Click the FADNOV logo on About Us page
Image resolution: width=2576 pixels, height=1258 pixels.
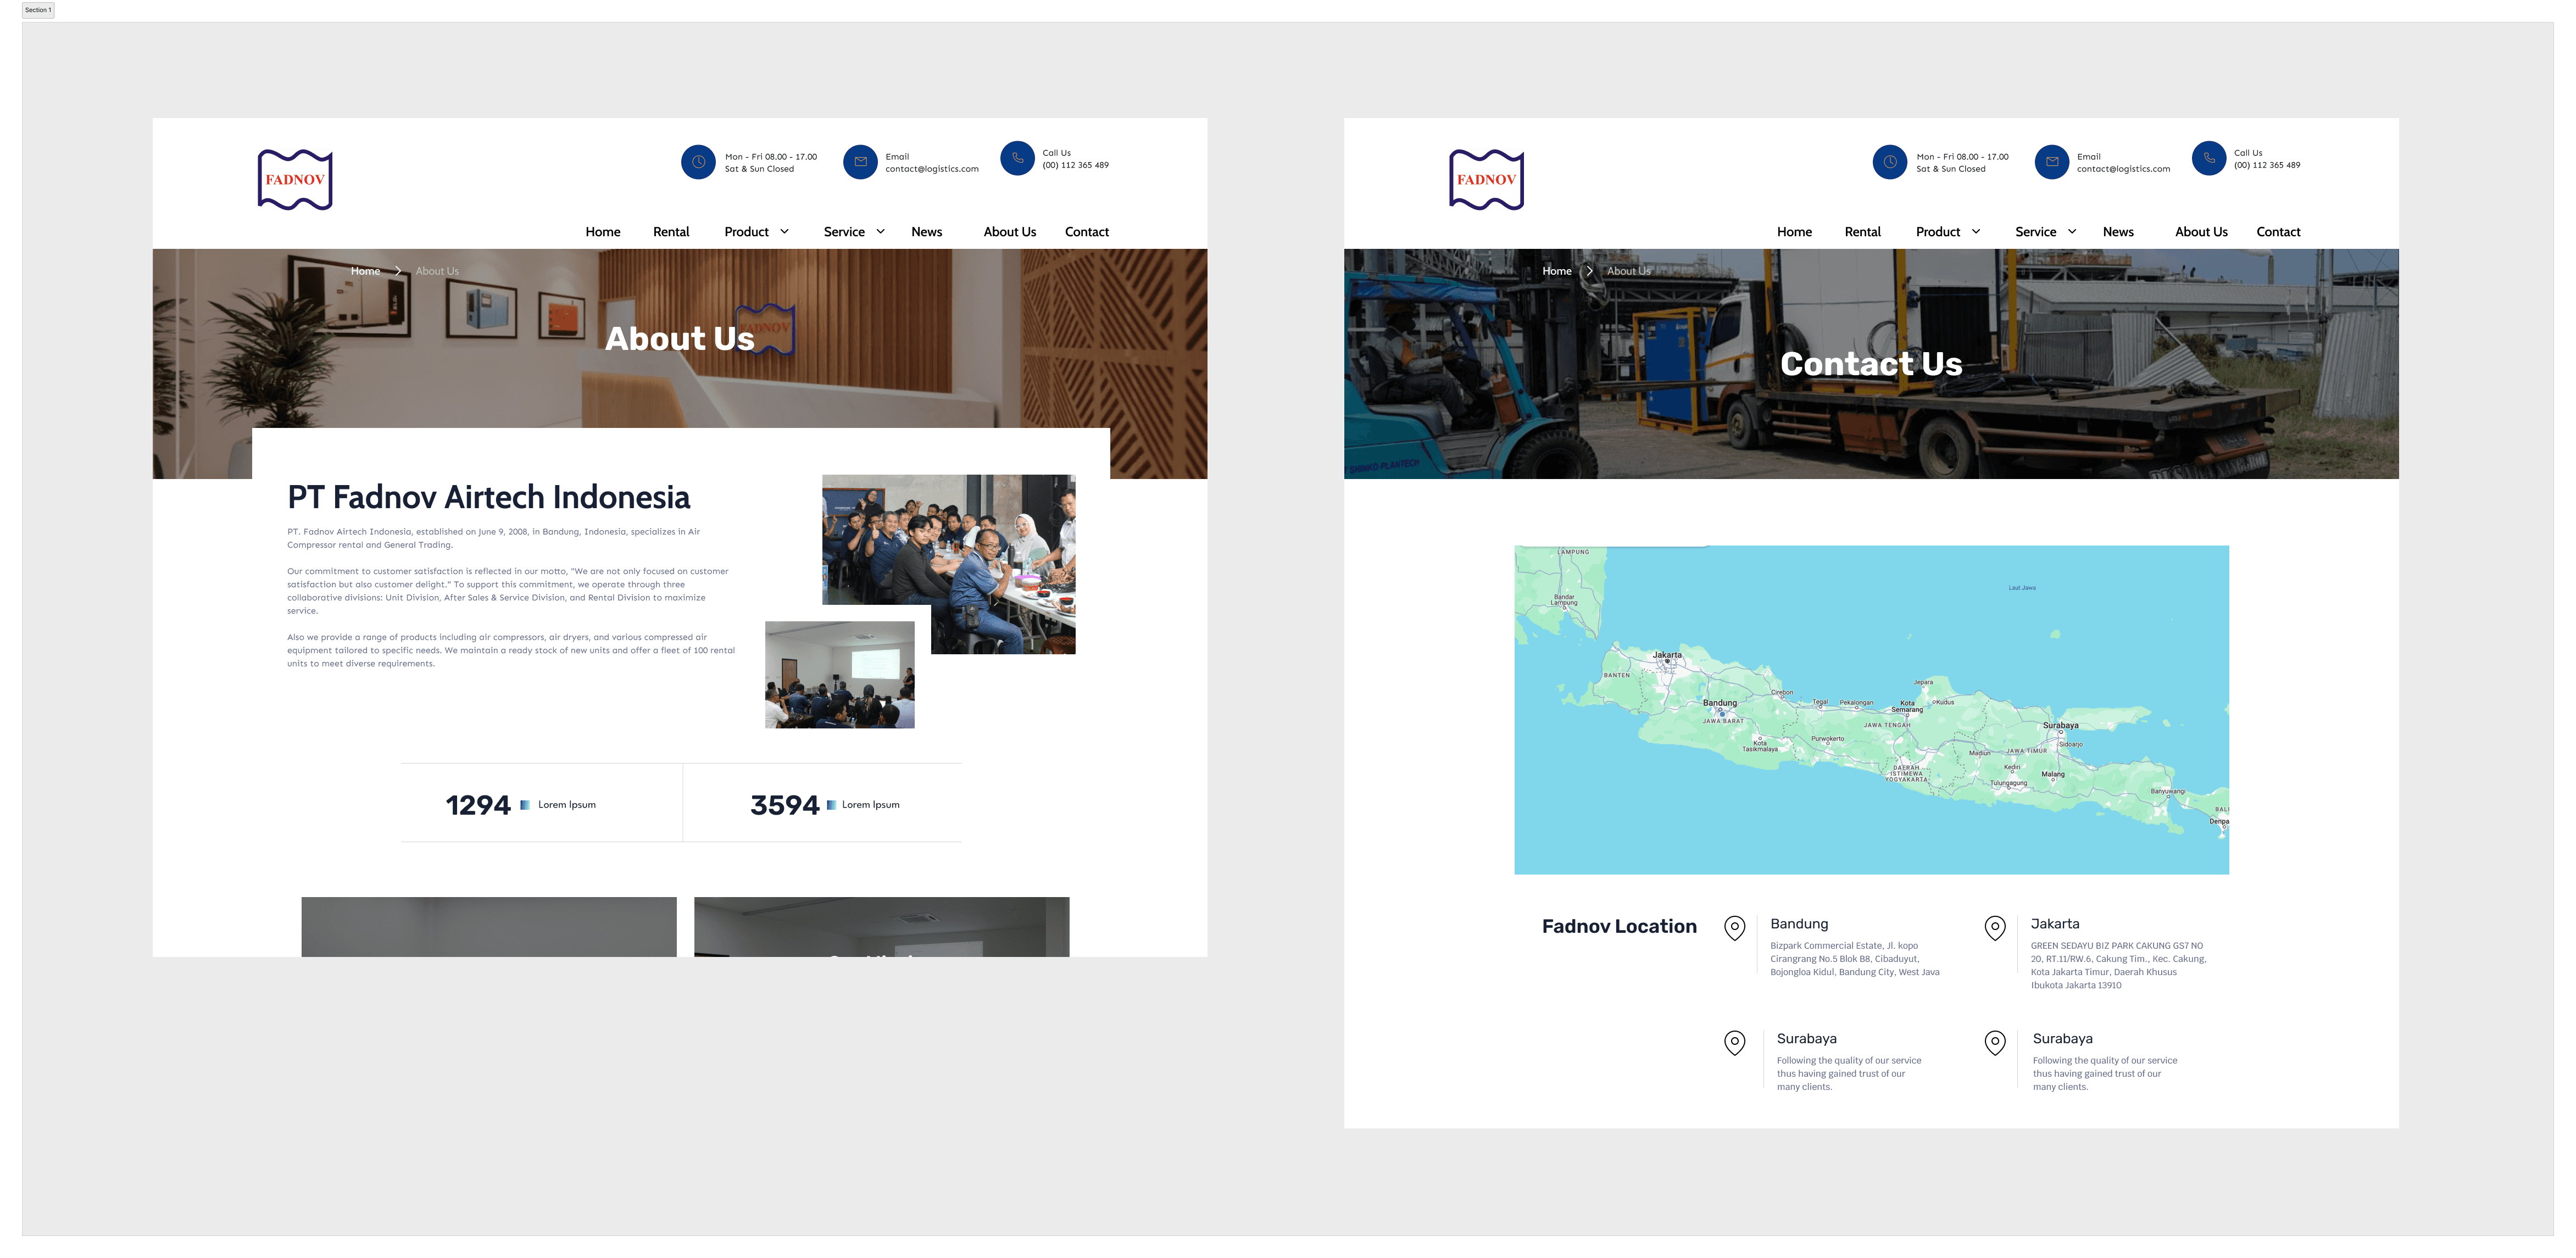[x=295, y=180]
